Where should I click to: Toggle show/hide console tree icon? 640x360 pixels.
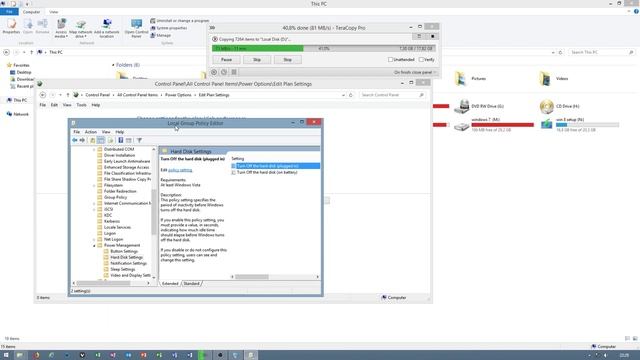pyautogui.click(x=101, y=140)
